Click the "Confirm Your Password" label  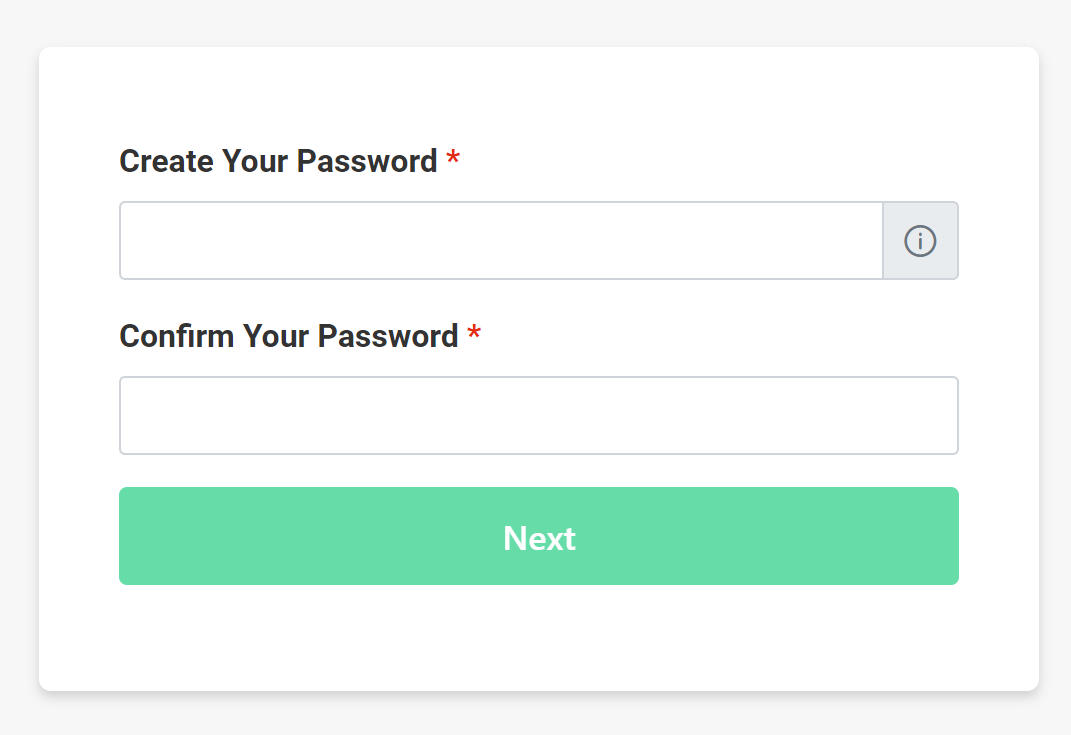[x=288, y=336]
